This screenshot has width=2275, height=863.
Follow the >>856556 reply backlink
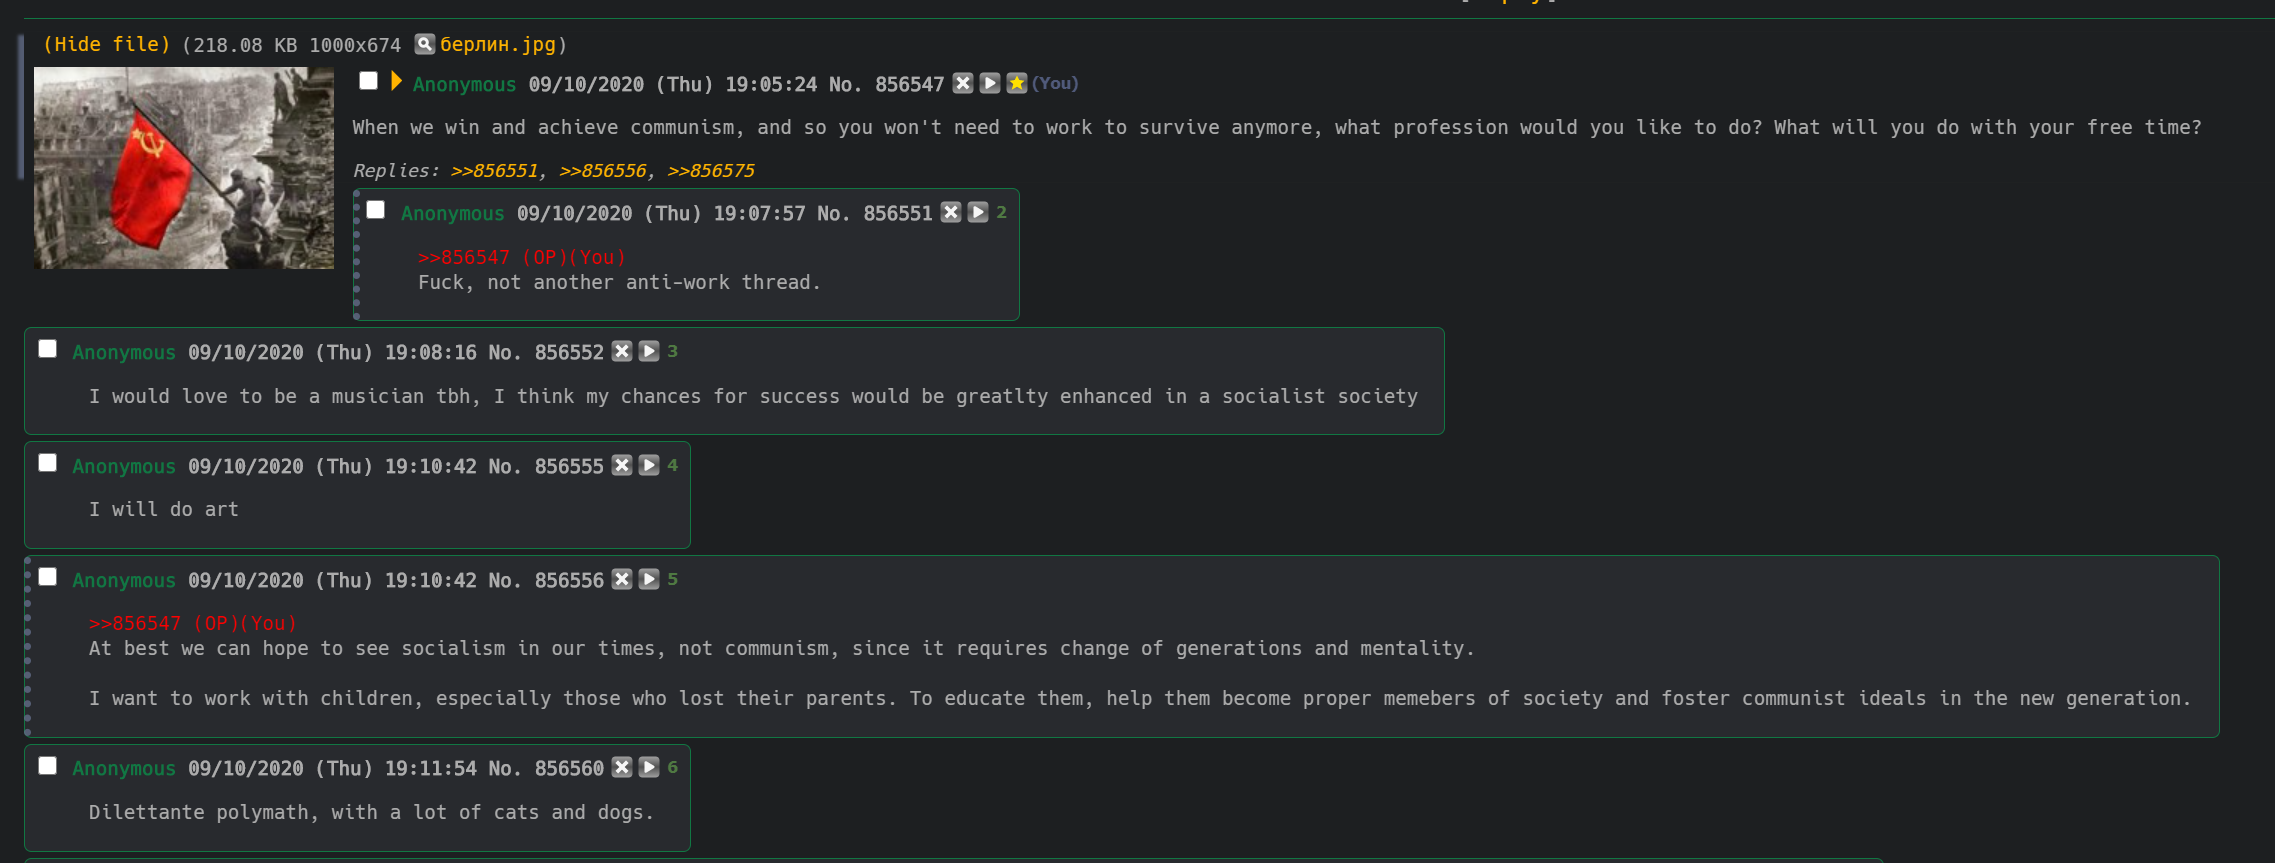point(603,170)
